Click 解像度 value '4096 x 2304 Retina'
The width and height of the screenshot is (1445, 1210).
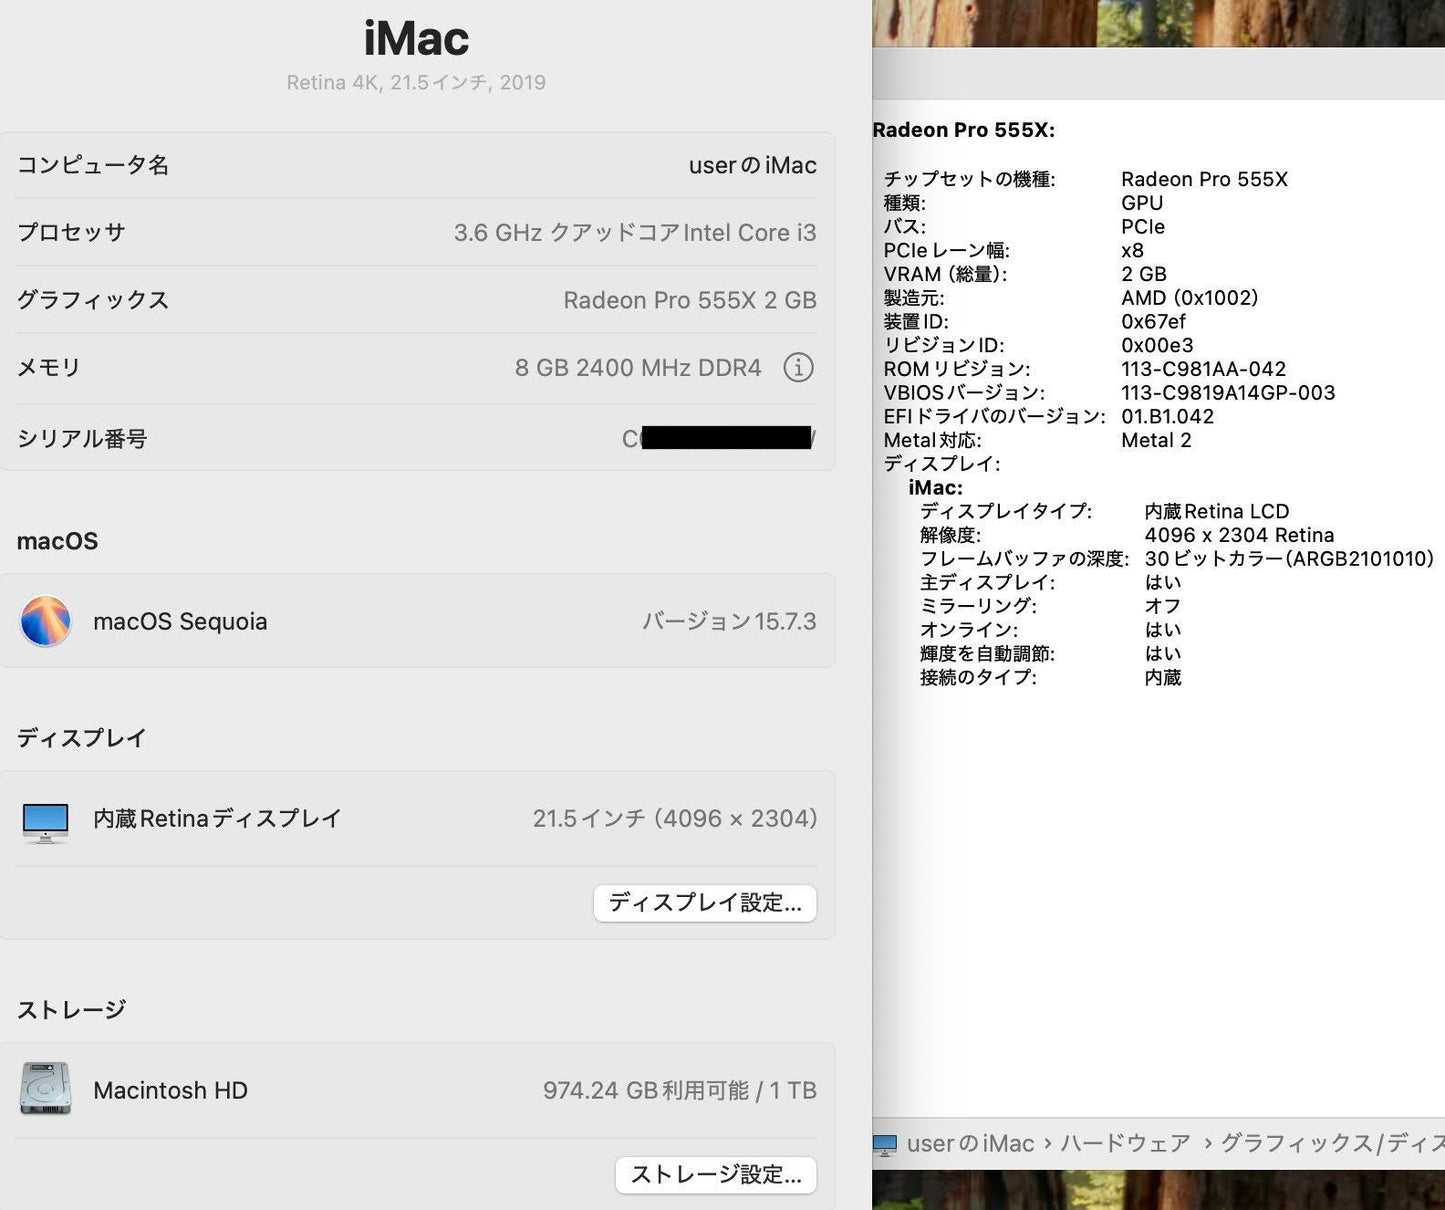[1239, 535]
